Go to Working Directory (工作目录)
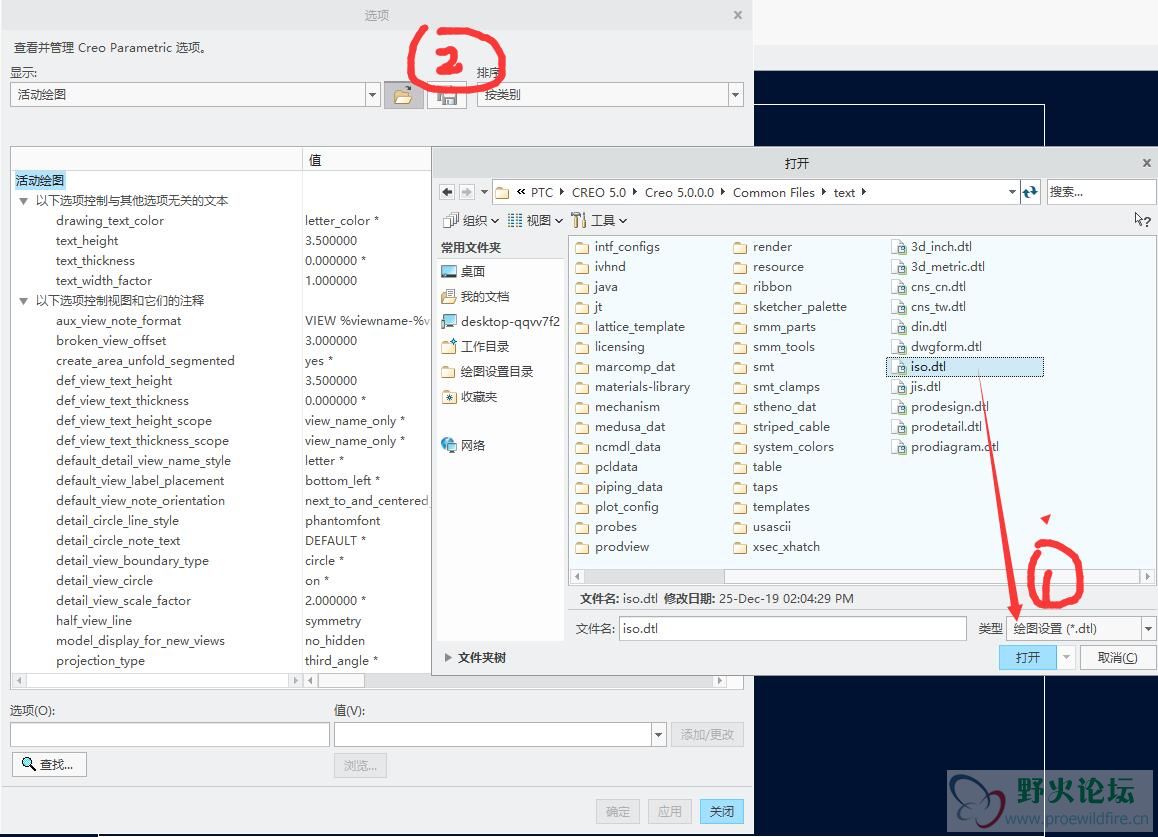The height and width of the screenshot is (837, 1158). point(475,346)
